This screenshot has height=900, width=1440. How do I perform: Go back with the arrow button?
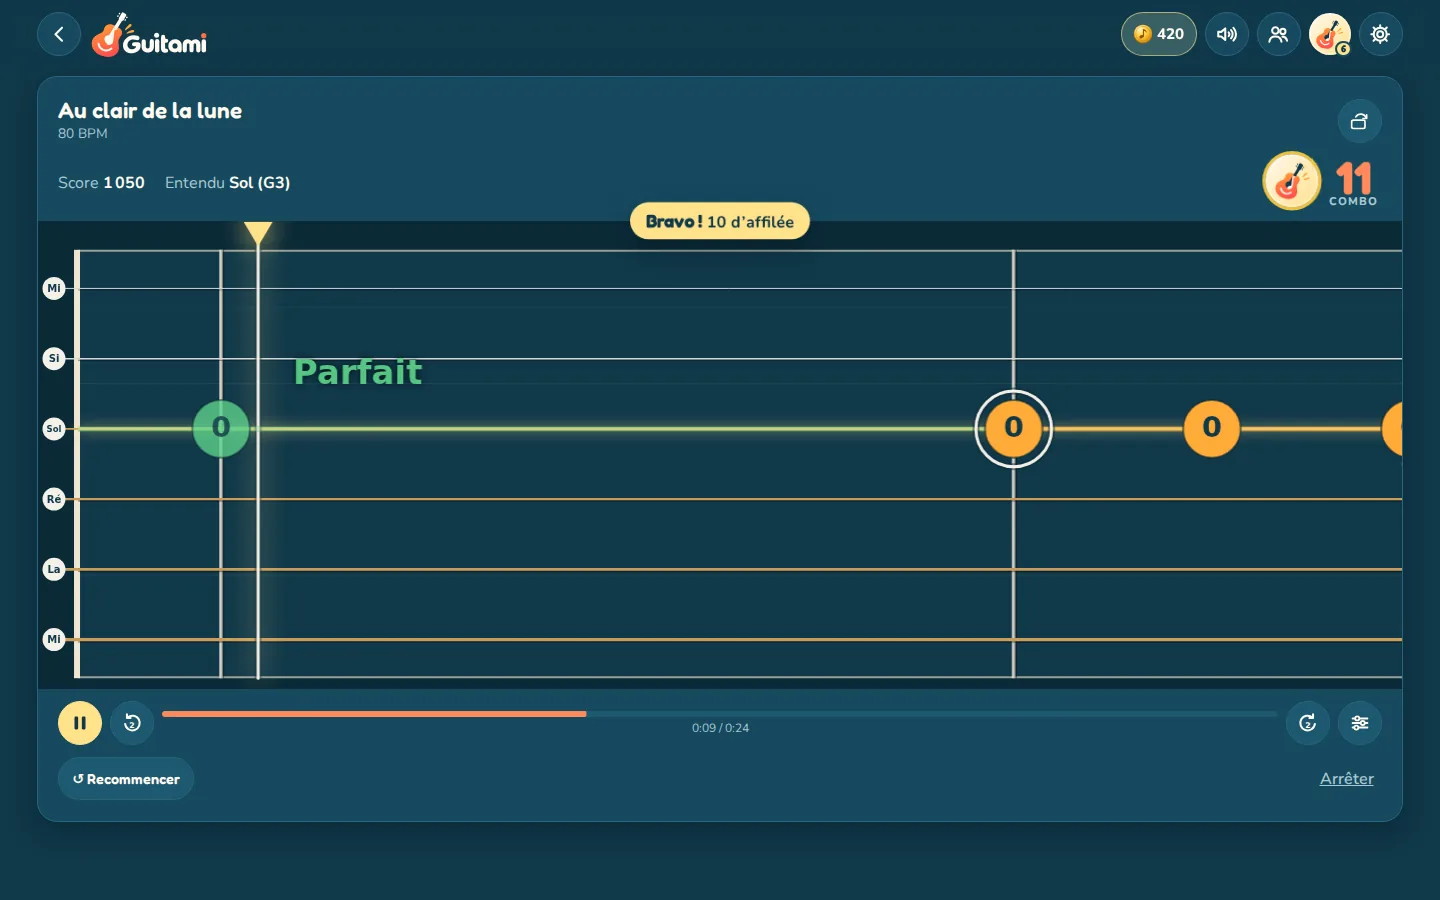59,35
